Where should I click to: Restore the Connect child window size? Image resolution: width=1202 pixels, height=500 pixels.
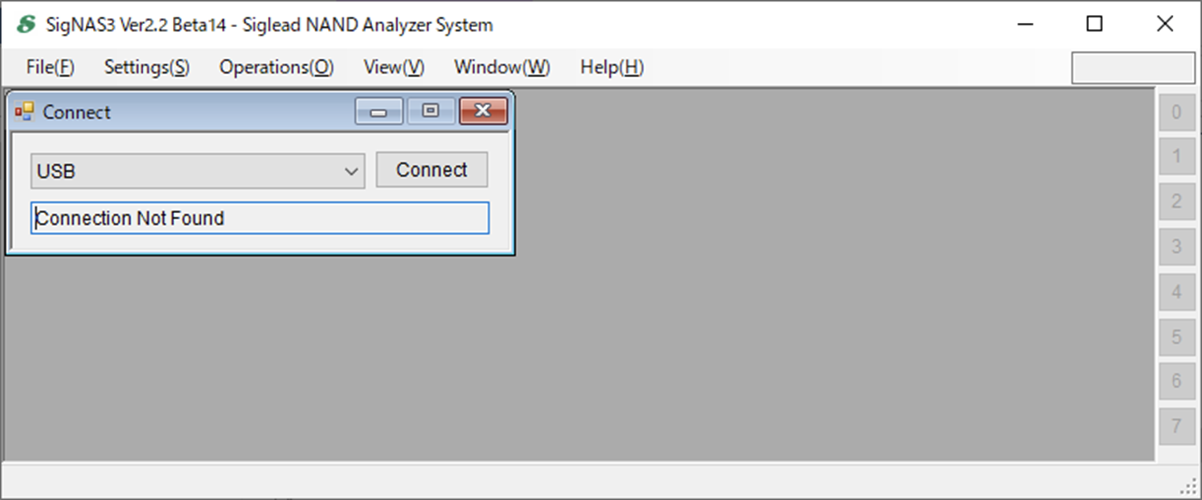pos(431,111)
